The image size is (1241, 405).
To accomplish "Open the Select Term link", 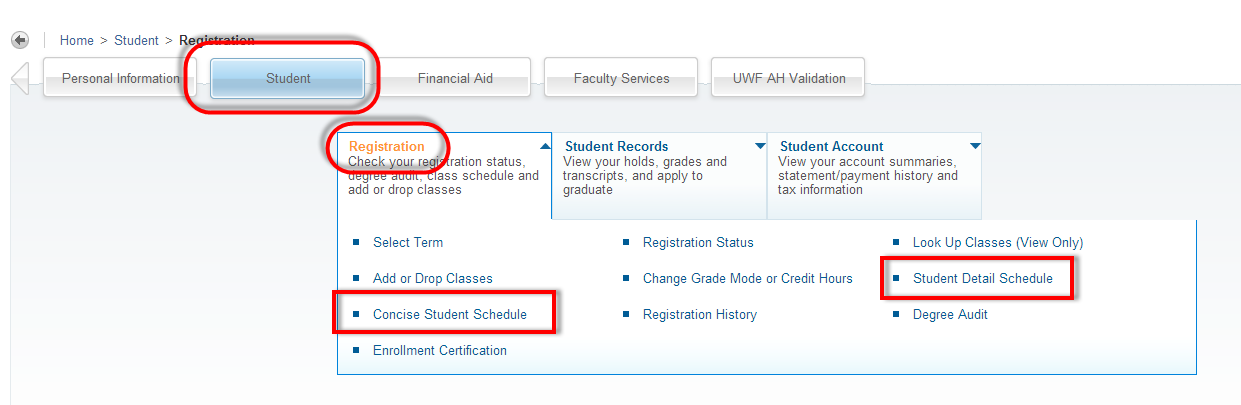I will [x=408, y=242].
